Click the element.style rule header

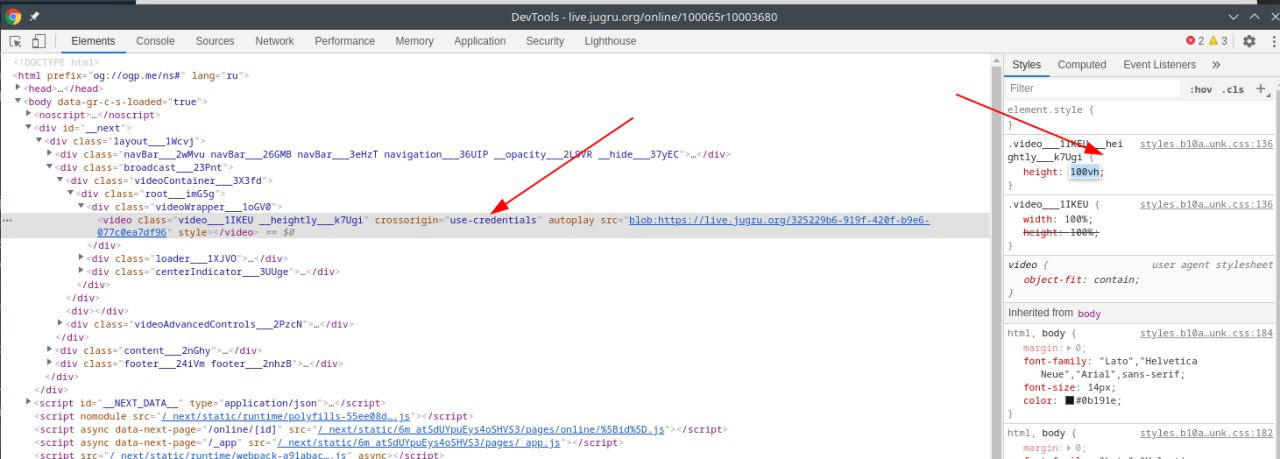[1050, 110]
